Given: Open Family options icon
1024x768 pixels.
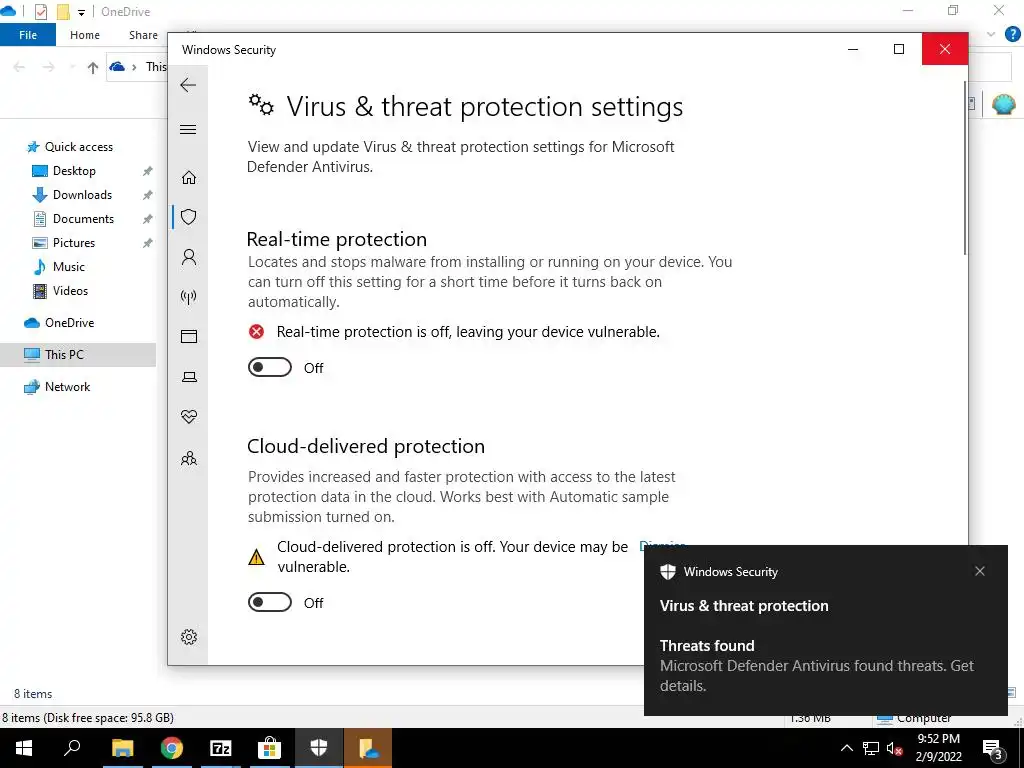Looking at the screenshot, I should point(189,458).
